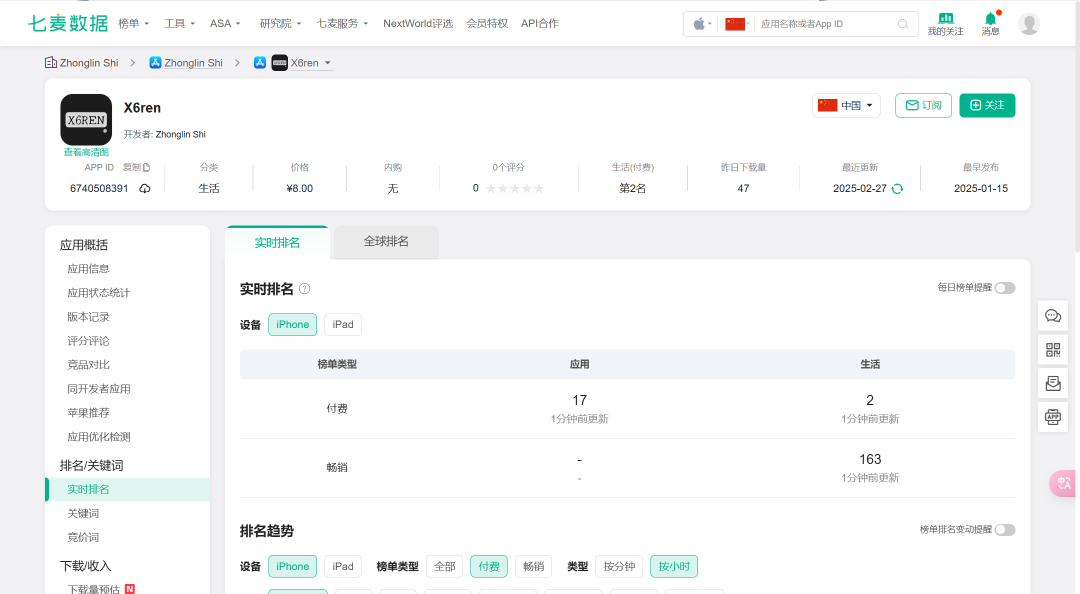Viewport: 1080px width, 594px height.
Task: Click the App Store icon before Zhonglin Shi
Action: pos(155,63)
